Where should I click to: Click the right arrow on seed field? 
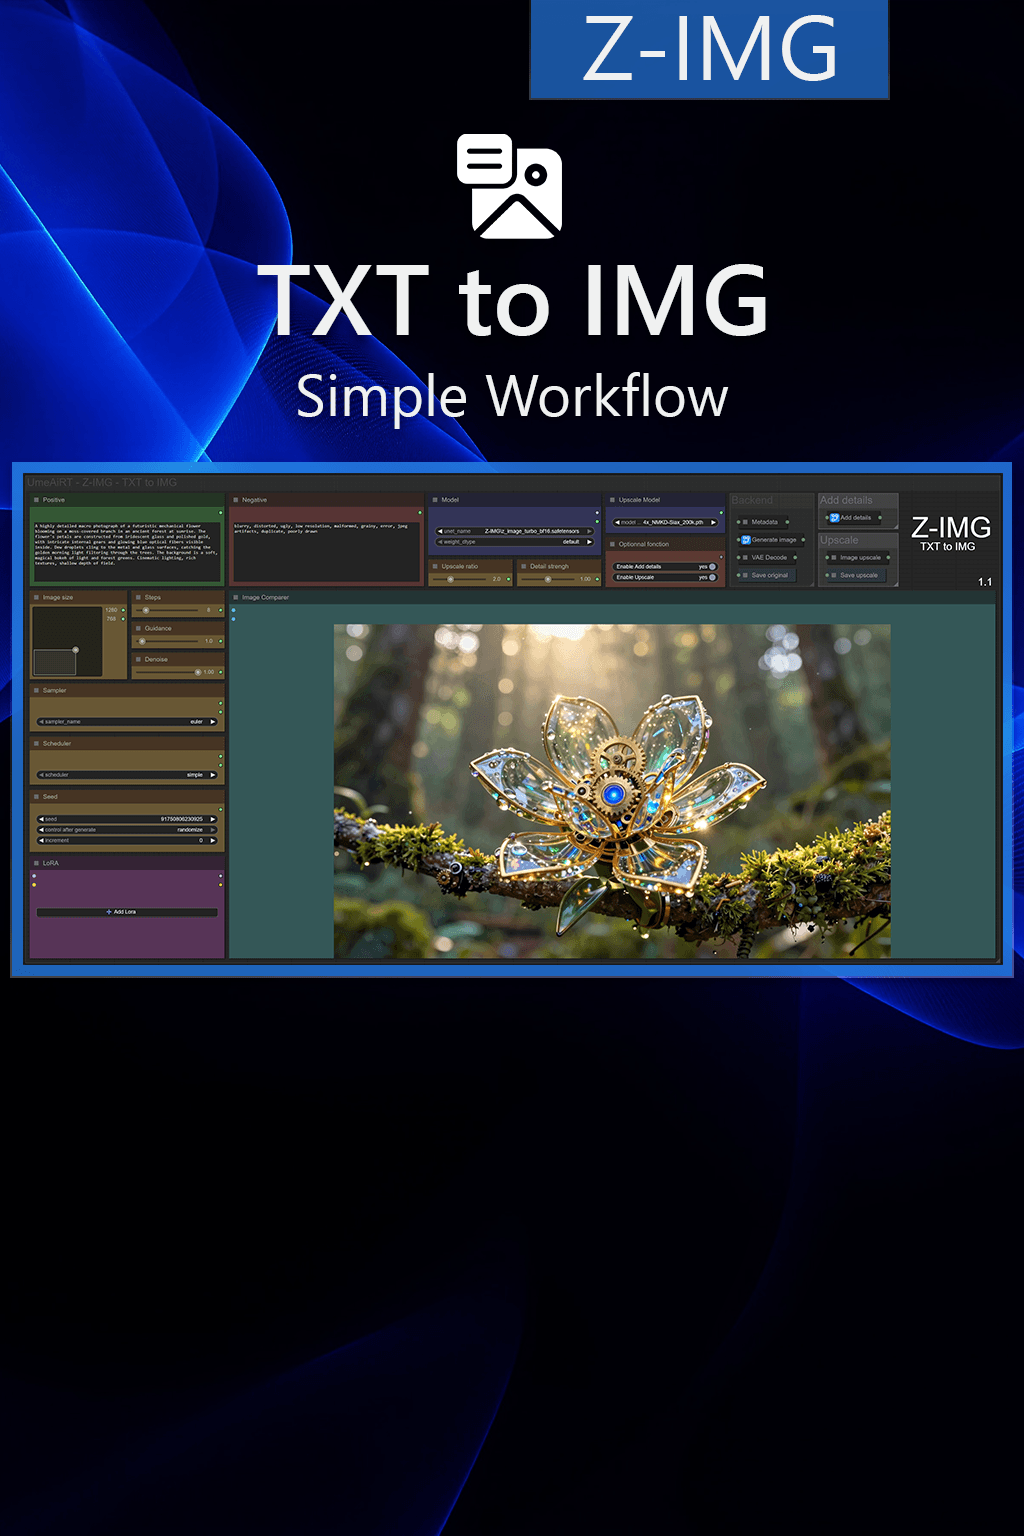(213, 819)
